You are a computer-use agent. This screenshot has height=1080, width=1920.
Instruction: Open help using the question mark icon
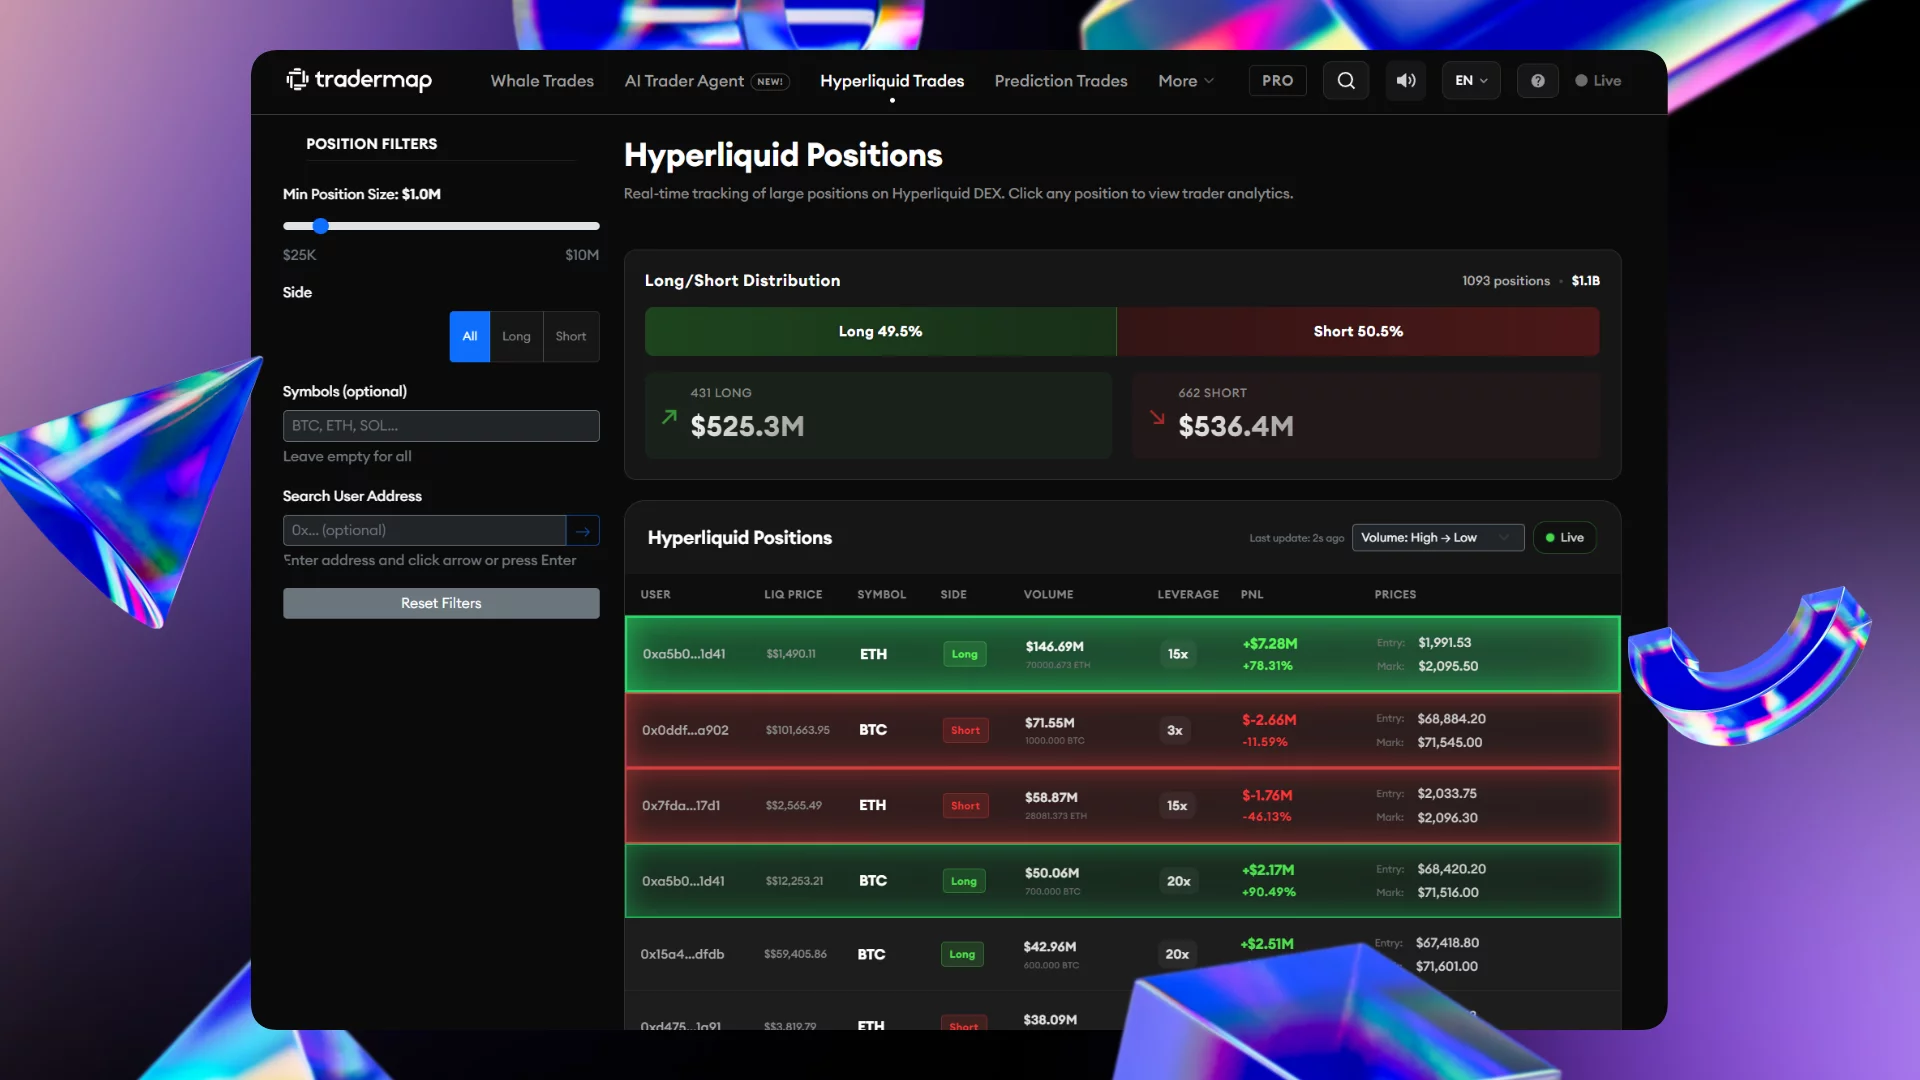click(1537, 80)
